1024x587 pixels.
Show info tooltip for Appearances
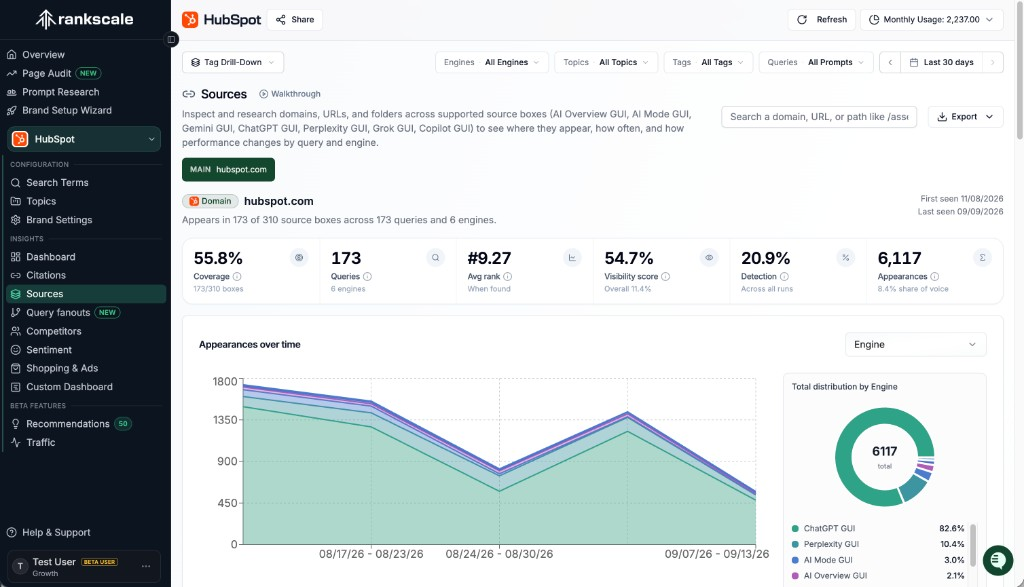[x=935, y=277]
